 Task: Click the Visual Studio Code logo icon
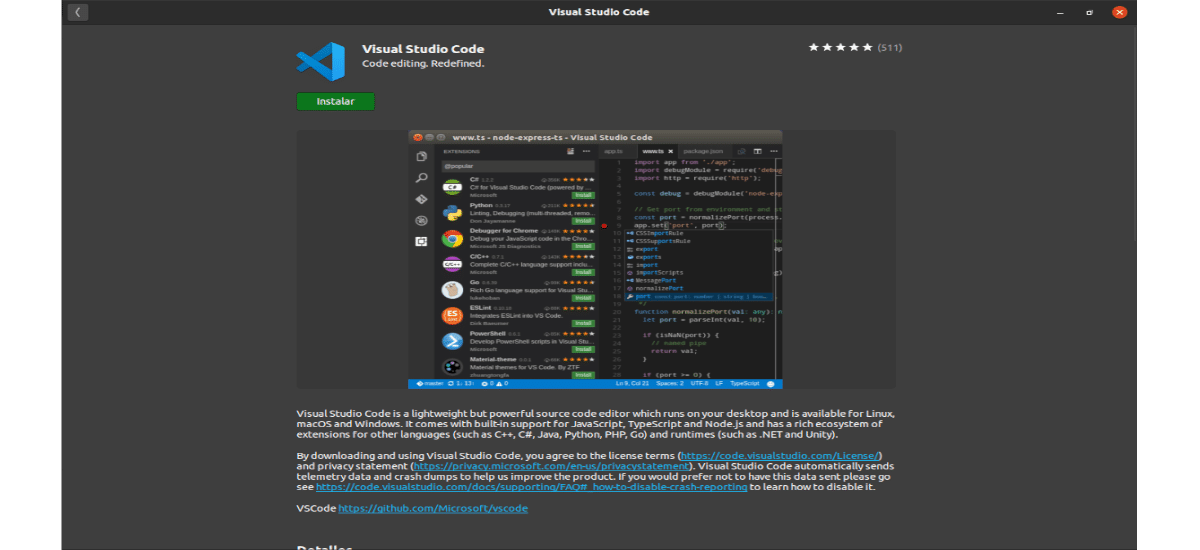(320, 59)
